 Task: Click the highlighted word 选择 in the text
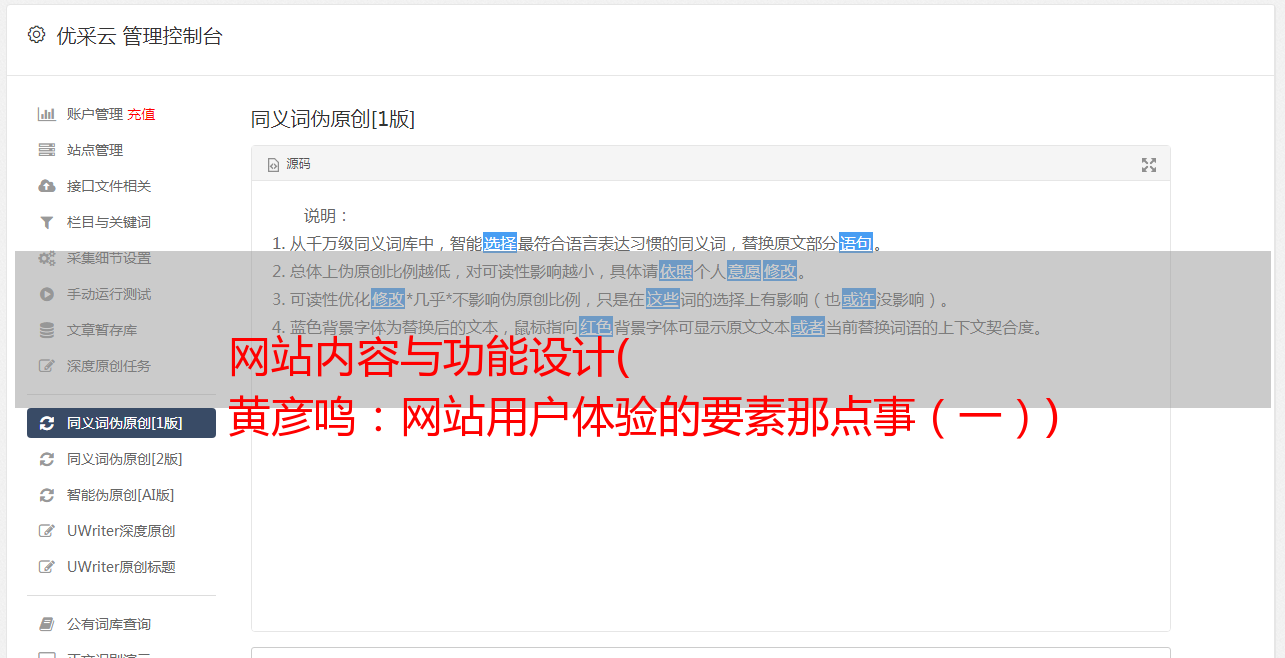point(500,243)
